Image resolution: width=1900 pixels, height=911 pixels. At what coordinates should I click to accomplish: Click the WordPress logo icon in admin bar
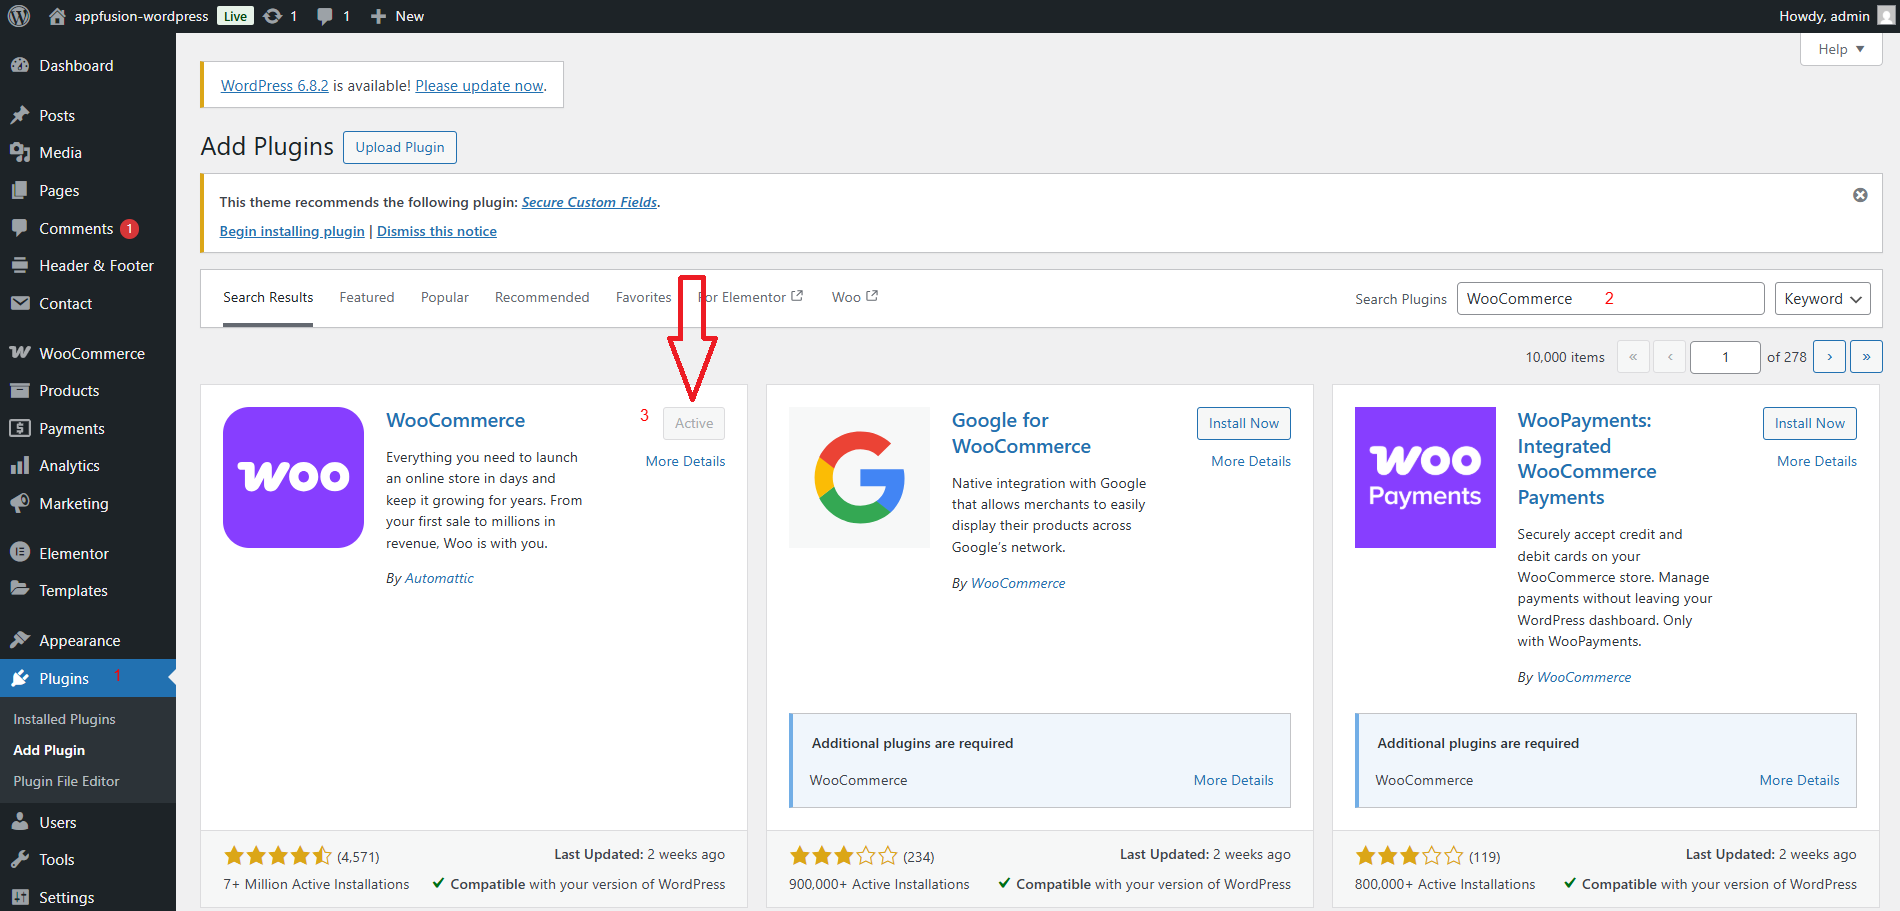(x=19, y=16)
